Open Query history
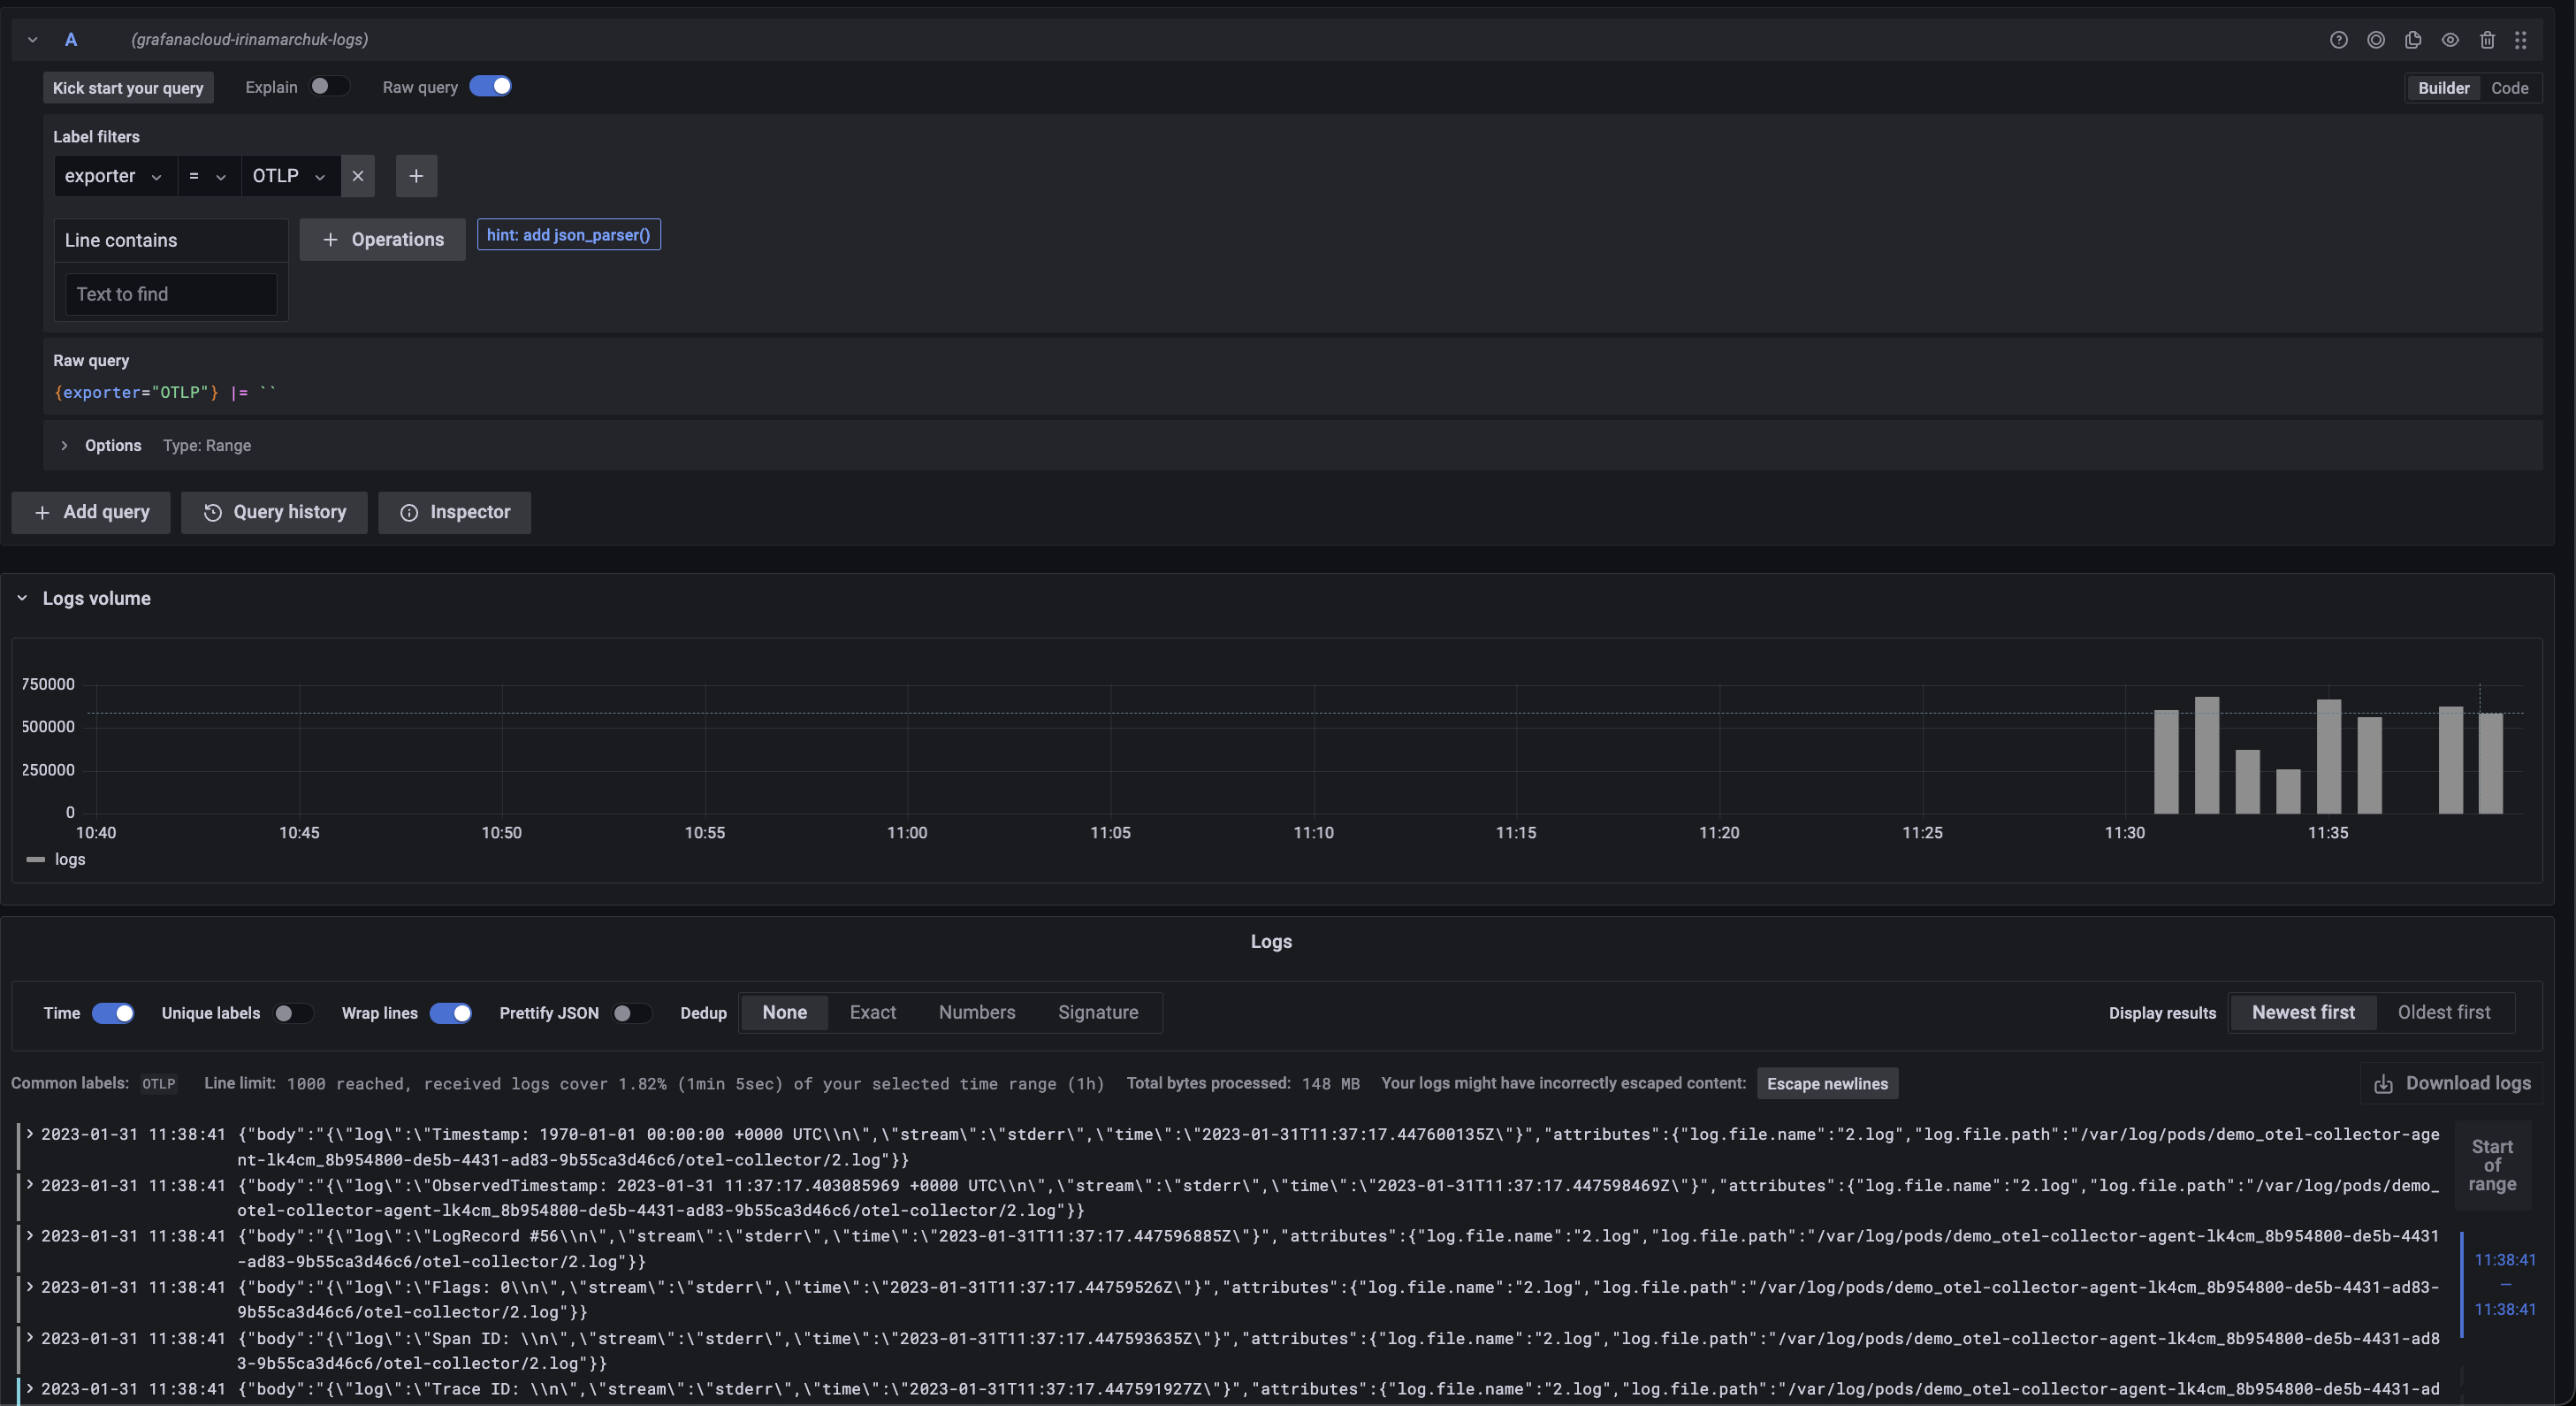2576x1406 pixels. 274,512
